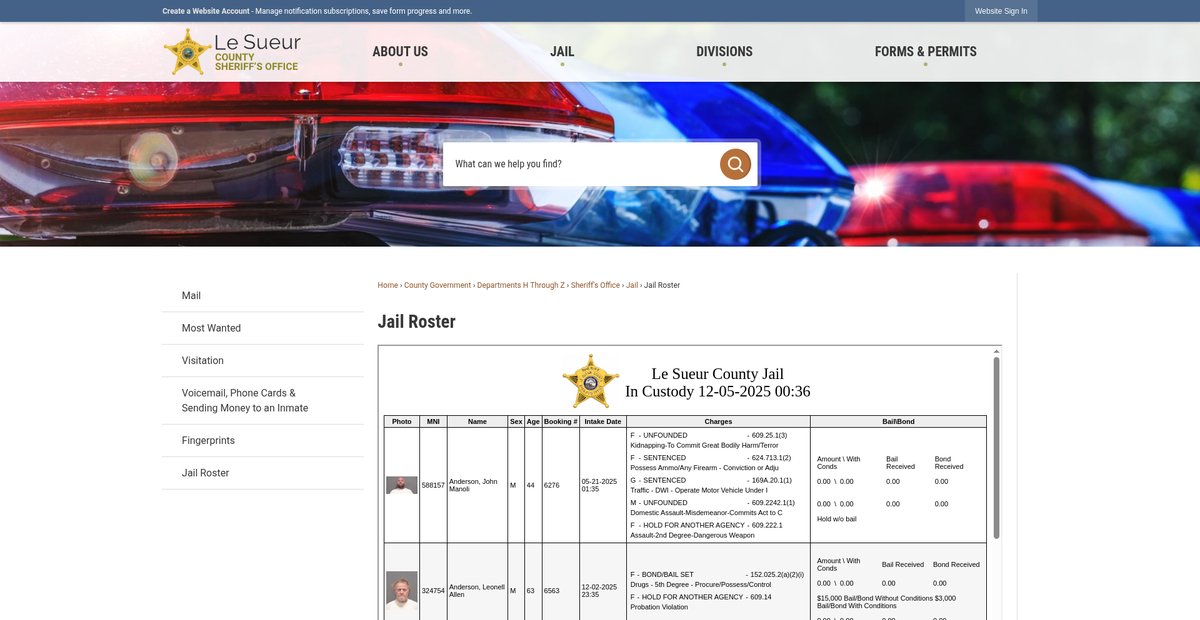Click 'In Custody 12-05-2025 00:36' heading

[718, 392]
